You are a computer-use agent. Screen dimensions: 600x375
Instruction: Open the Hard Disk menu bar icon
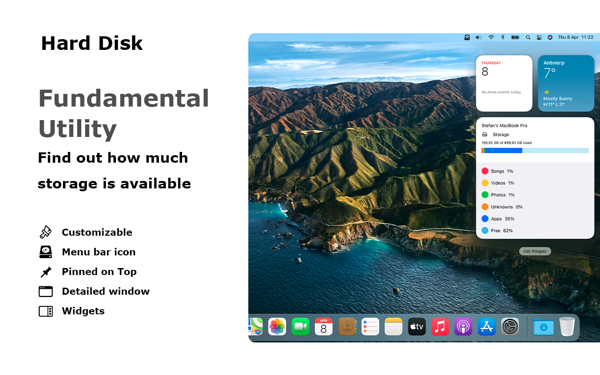coord(467,37)
